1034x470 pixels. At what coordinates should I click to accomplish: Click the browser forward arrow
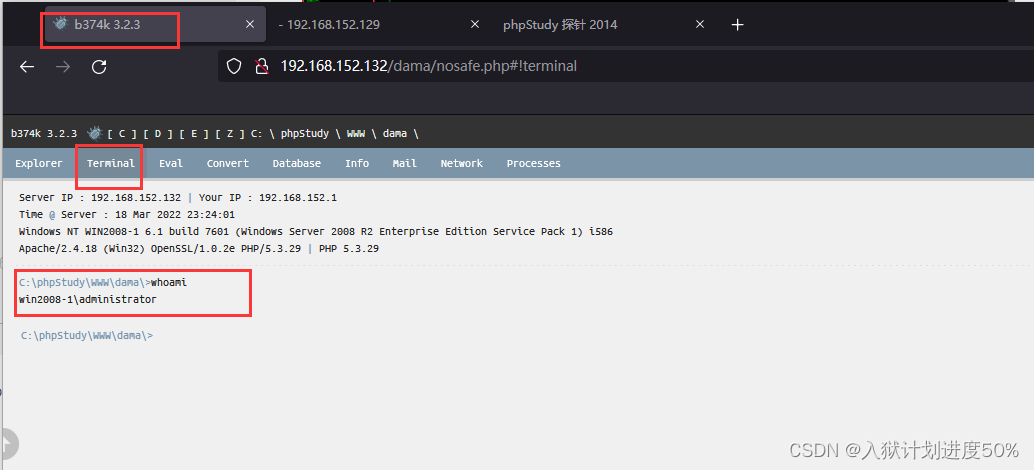click(63, 67)
